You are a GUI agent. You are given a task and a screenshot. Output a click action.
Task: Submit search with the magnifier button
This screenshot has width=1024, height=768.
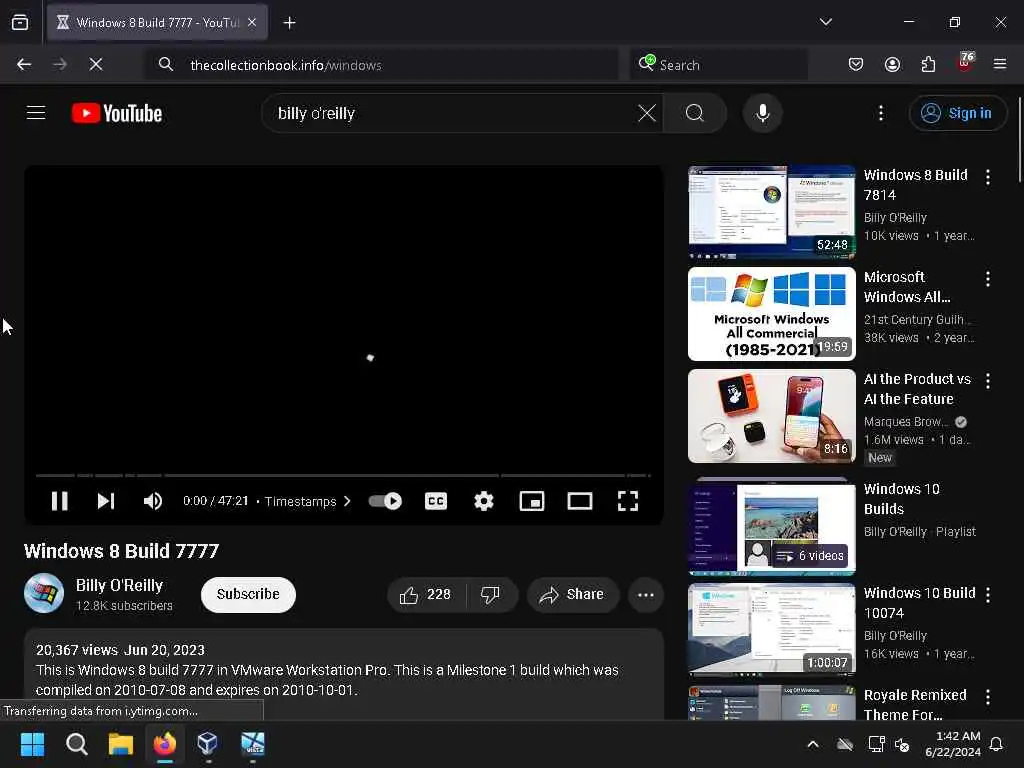tap(695, 113)
